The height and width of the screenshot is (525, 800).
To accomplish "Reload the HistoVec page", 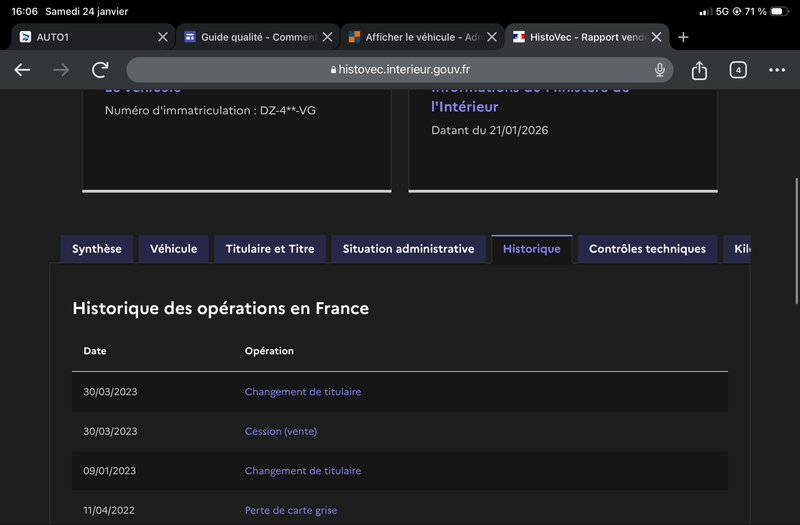I will click(x=100, y=70).
